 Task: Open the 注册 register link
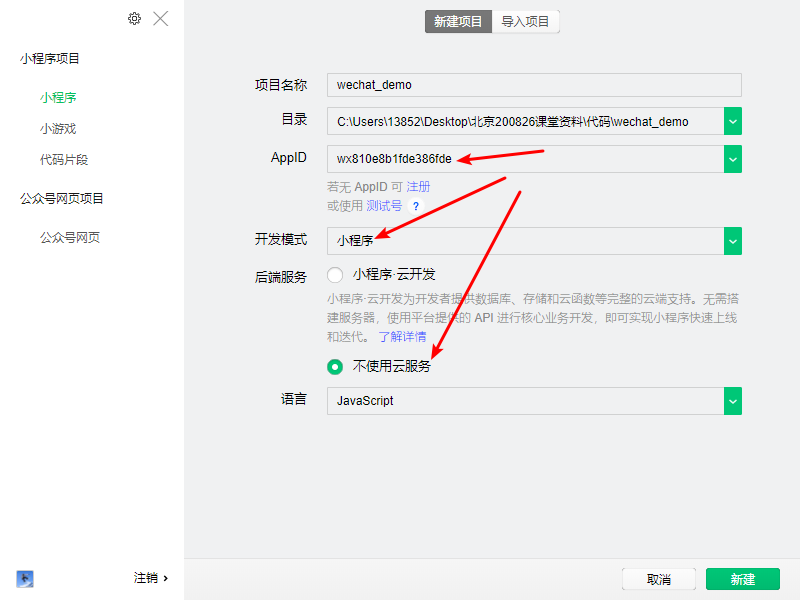coord(418,187)
